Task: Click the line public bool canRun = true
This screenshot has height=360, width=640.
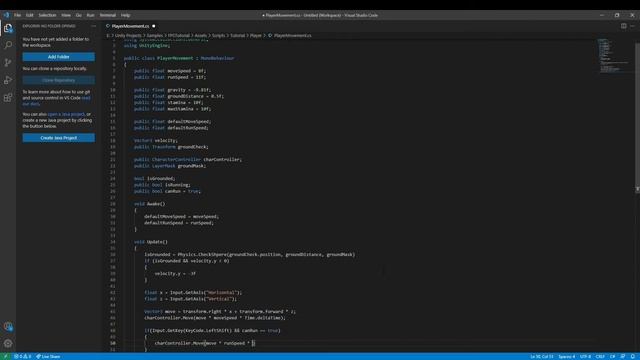Action: (x=167, y=191)
